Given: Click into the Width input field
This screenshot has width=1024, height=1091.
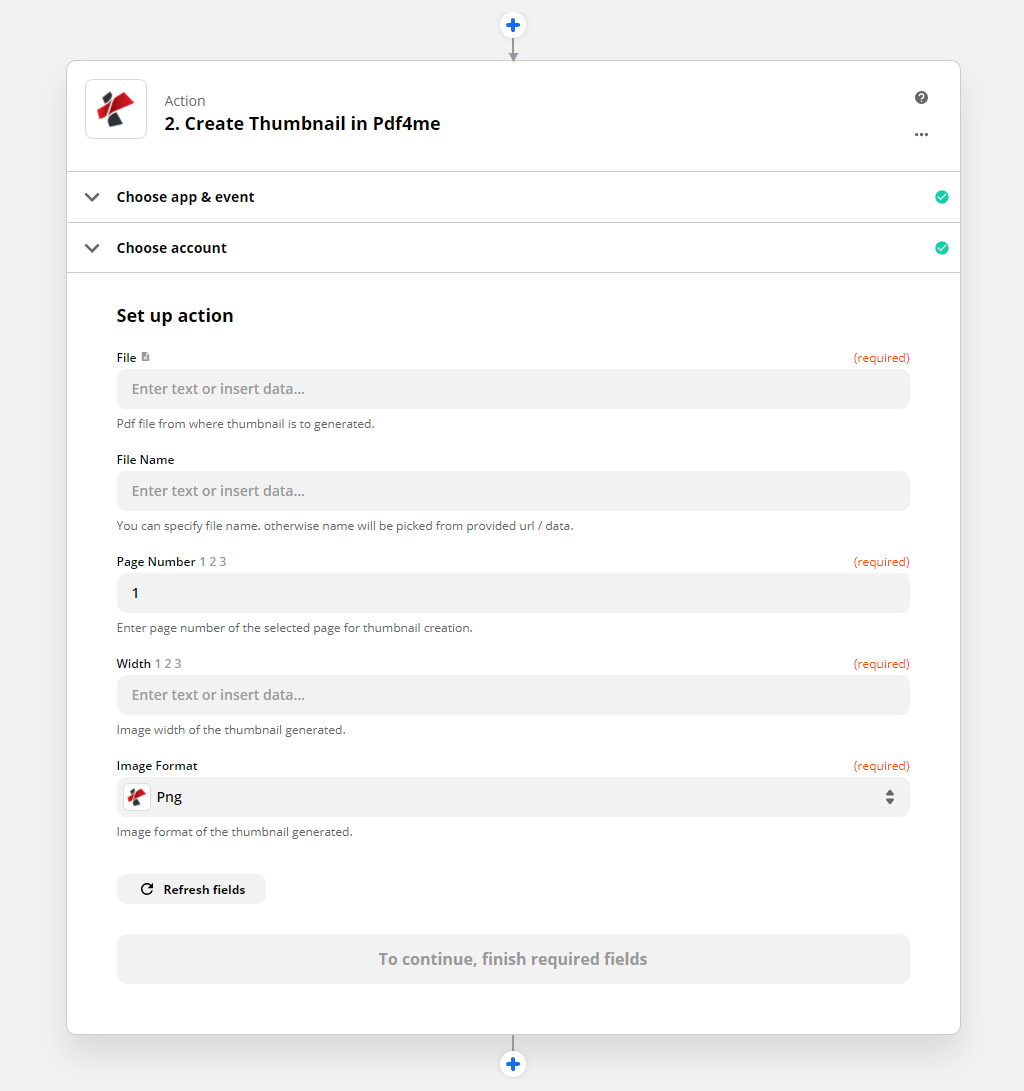Looking at the screenshot, I should (x=513, y=695).
